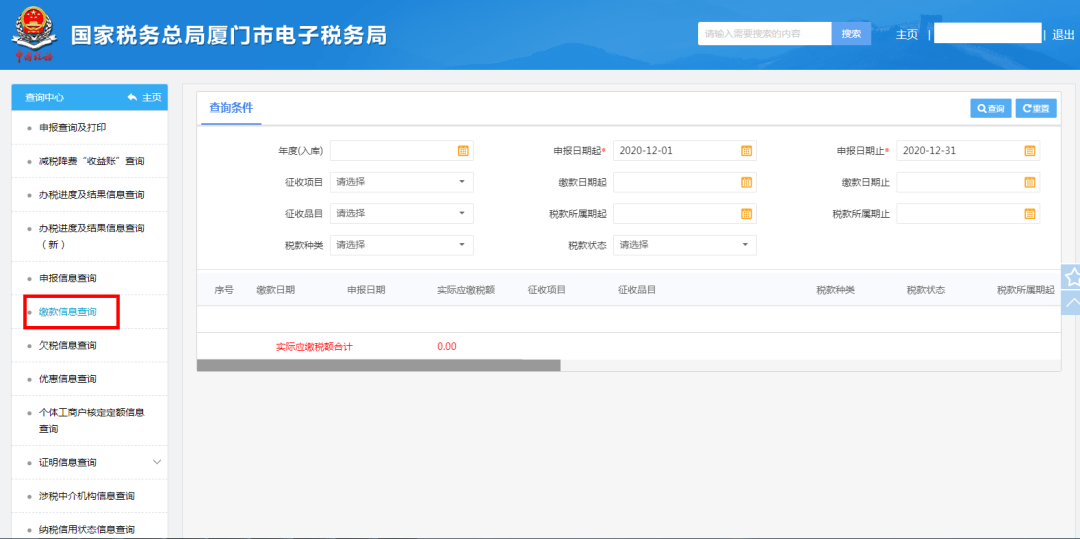
Task: Click the 实际应缴税额合计 total label
Action: pyautogui.click(x=314, y=346)
